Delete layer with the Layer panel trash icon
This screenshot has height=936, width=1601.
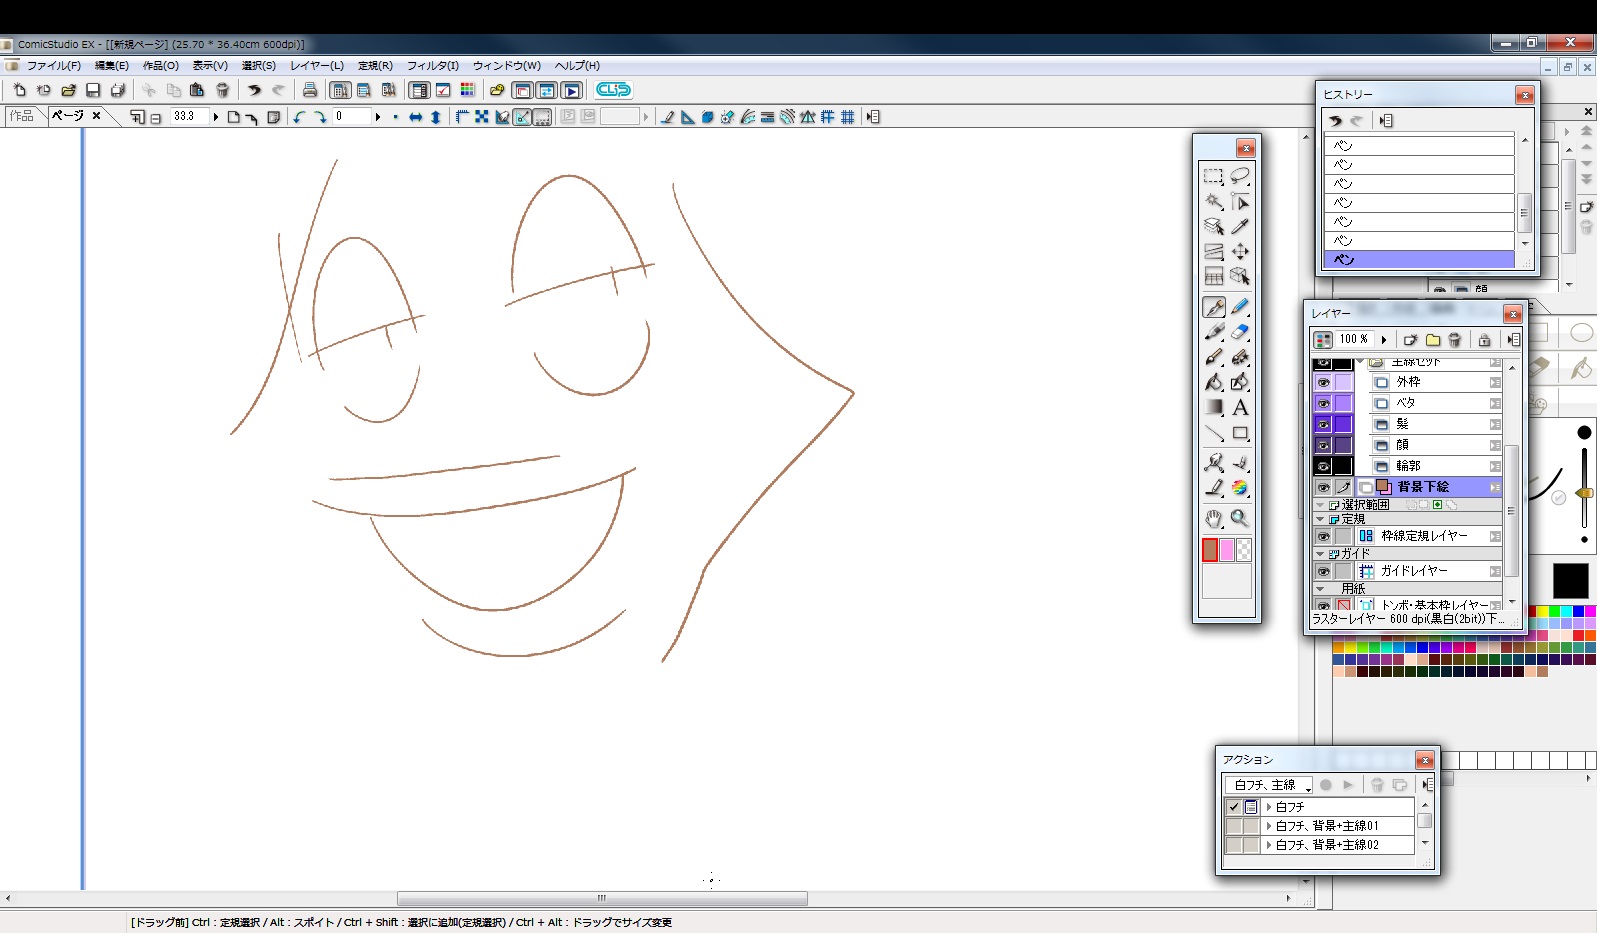1455,340
